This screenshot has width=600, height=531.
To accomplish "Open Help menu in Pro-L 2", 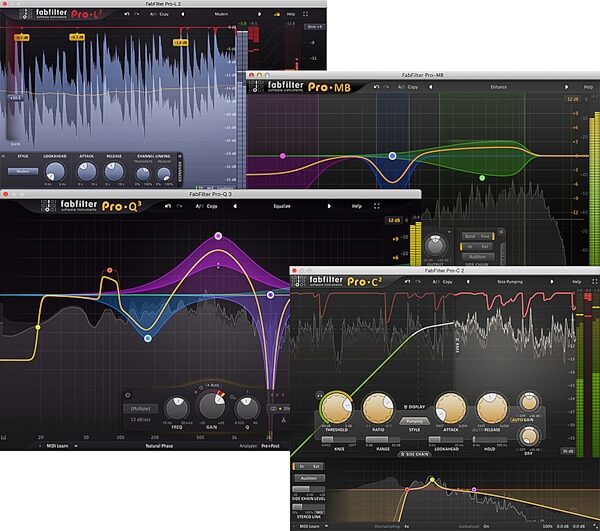I will coord(291,14).
